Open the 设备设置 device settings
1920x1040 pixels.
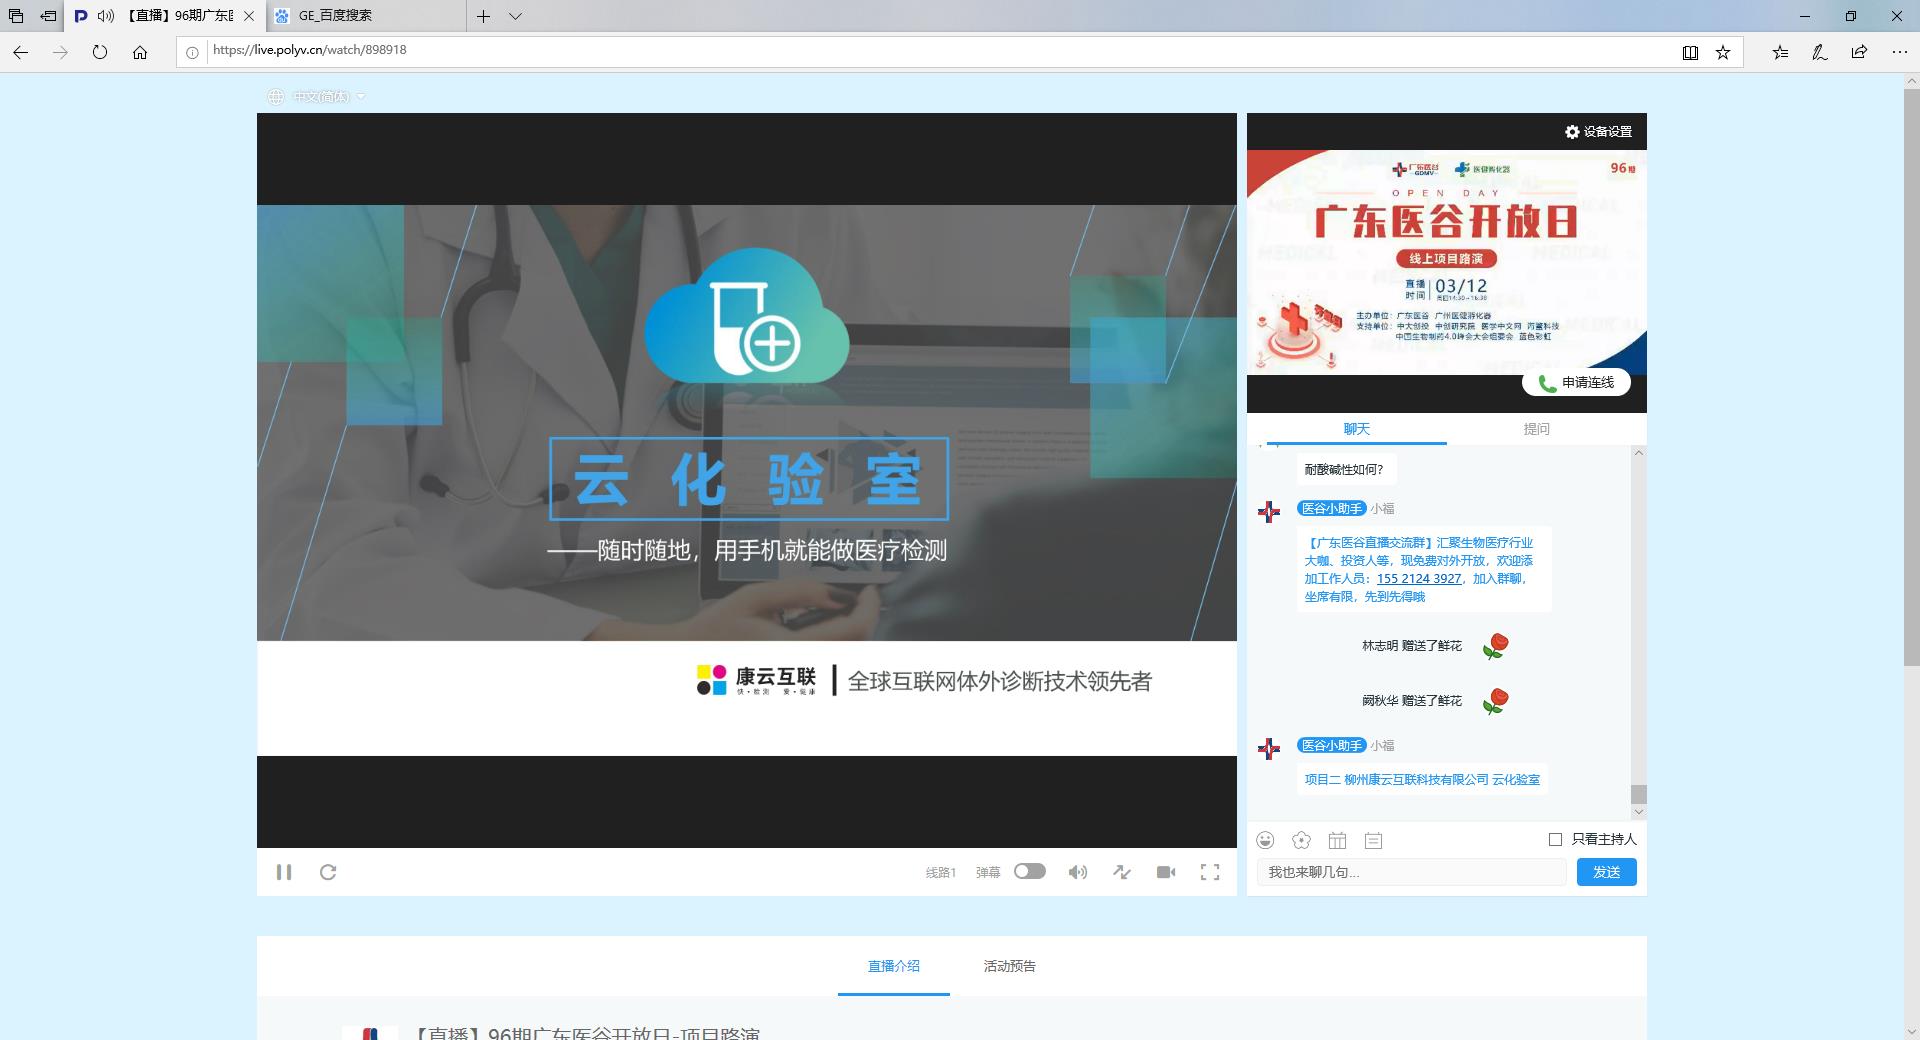(1598, 132)
